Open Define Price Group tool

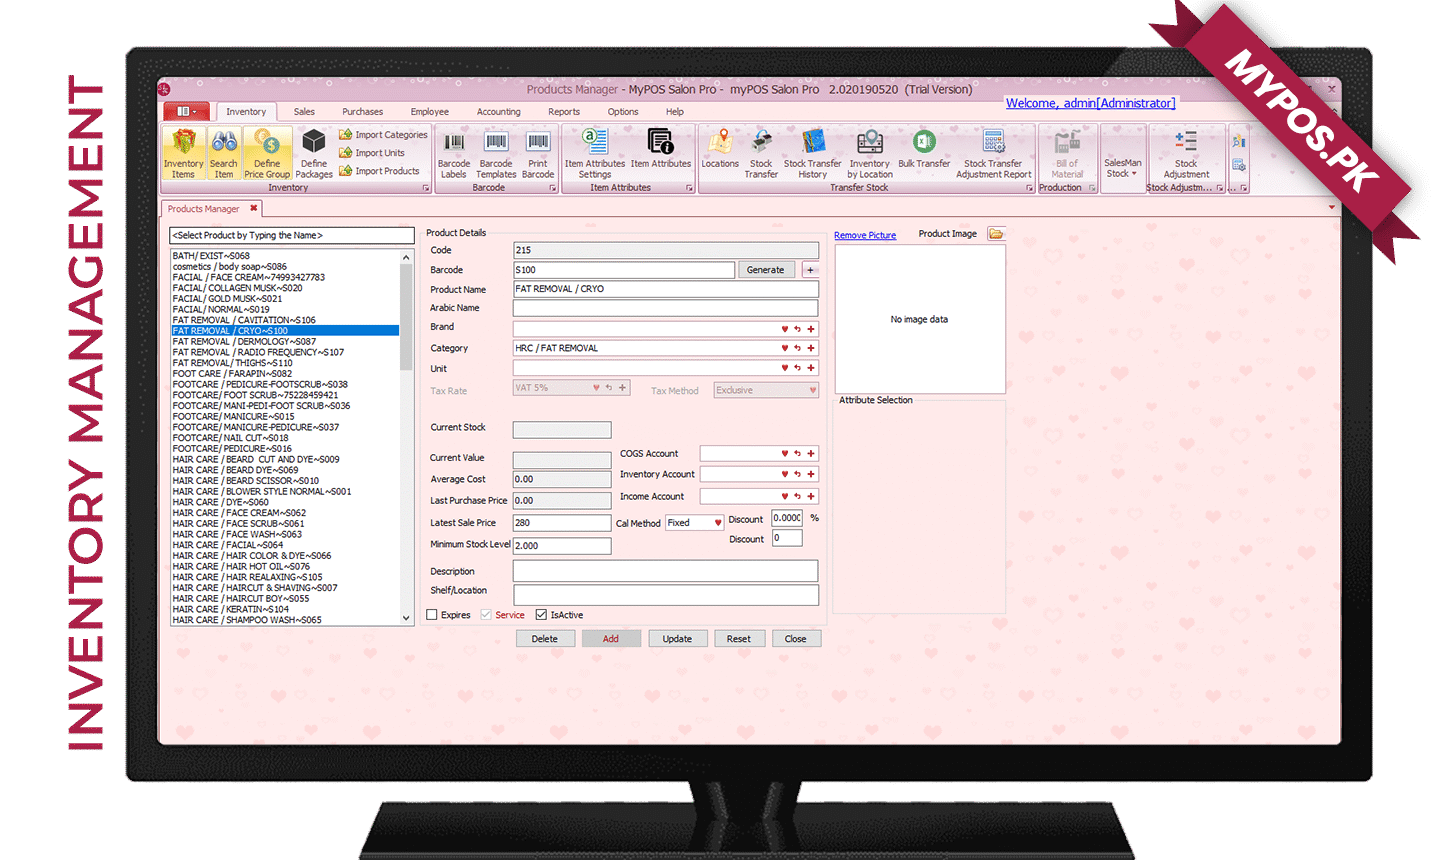pyautogui.click(x=267, y=153)
